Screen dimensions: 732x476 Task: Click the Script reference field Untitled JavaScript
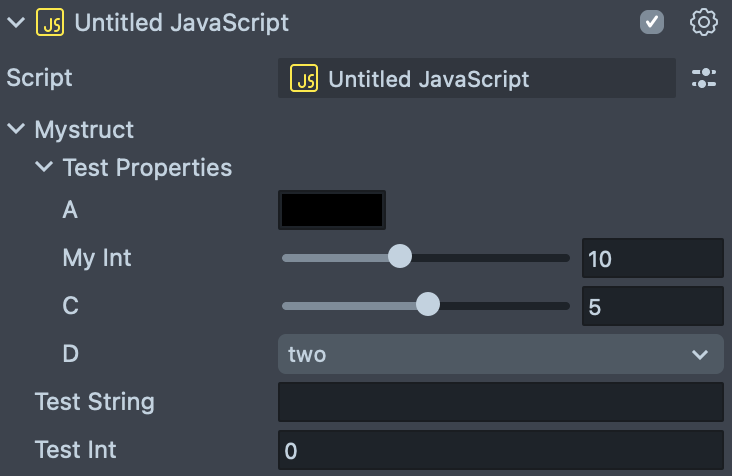tap(477, 78)
